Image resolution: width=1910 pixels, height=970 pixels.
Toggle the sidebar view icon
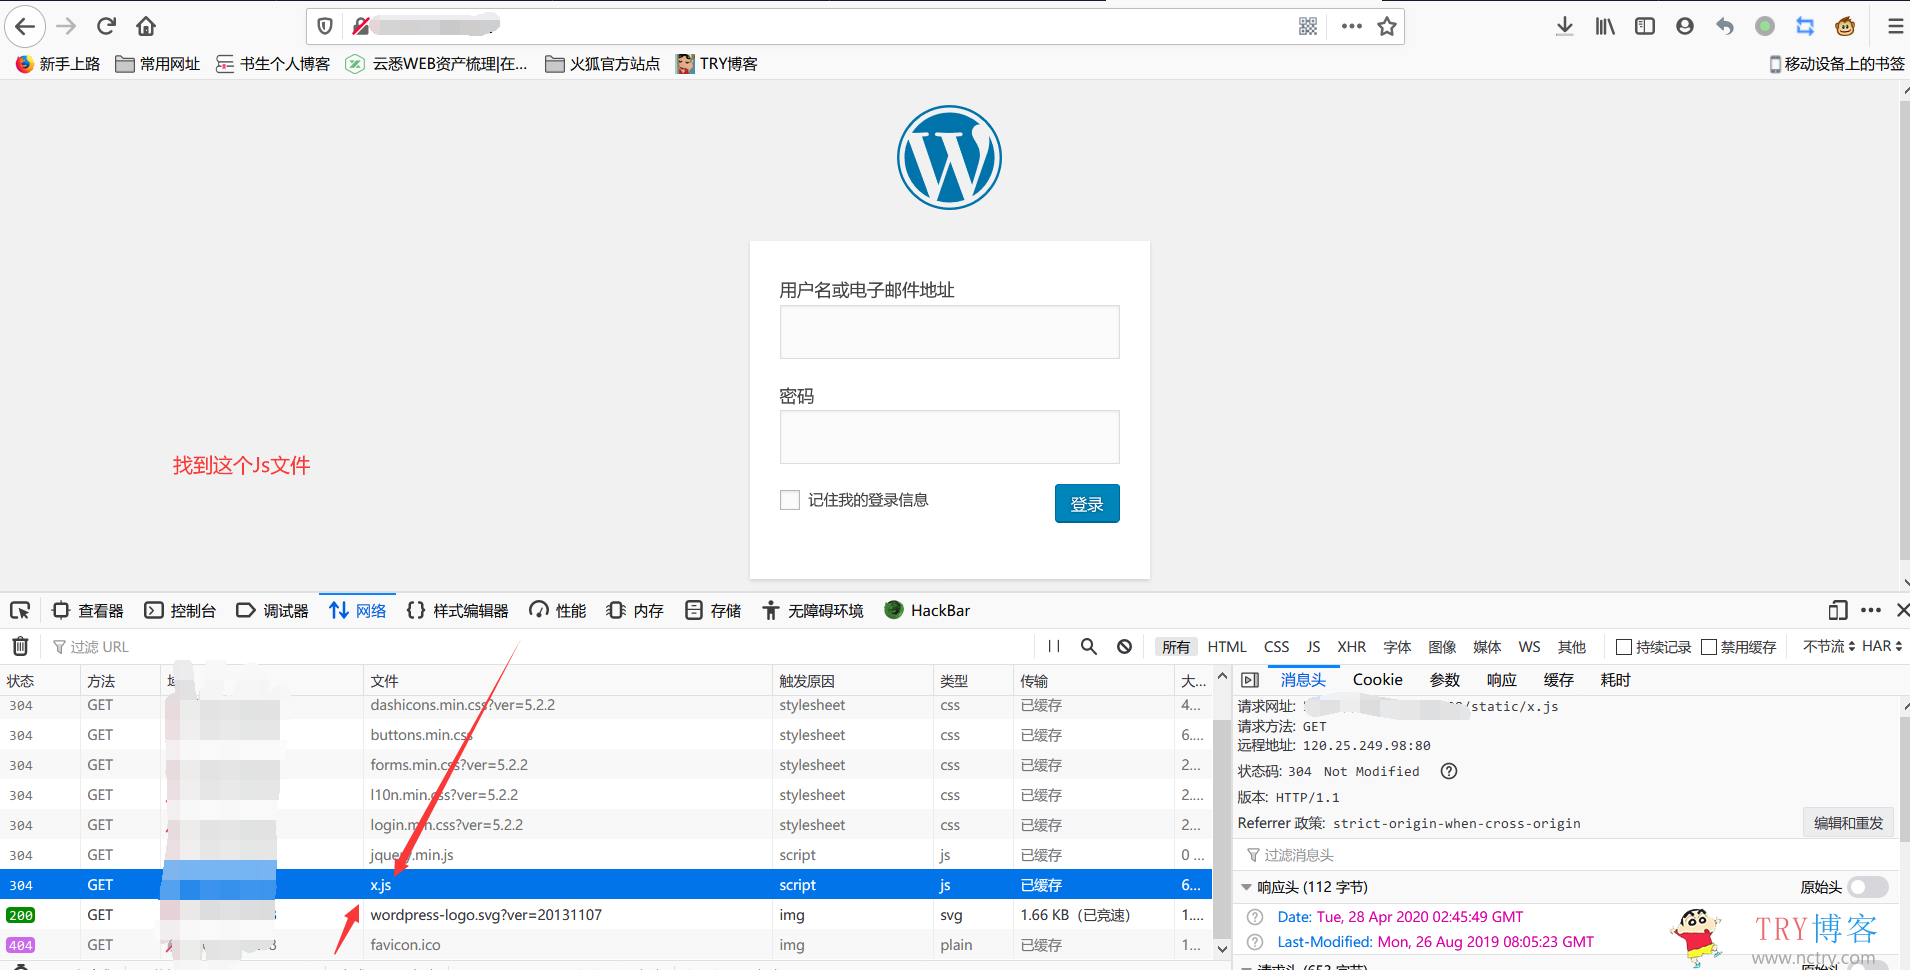(1645, 26)
